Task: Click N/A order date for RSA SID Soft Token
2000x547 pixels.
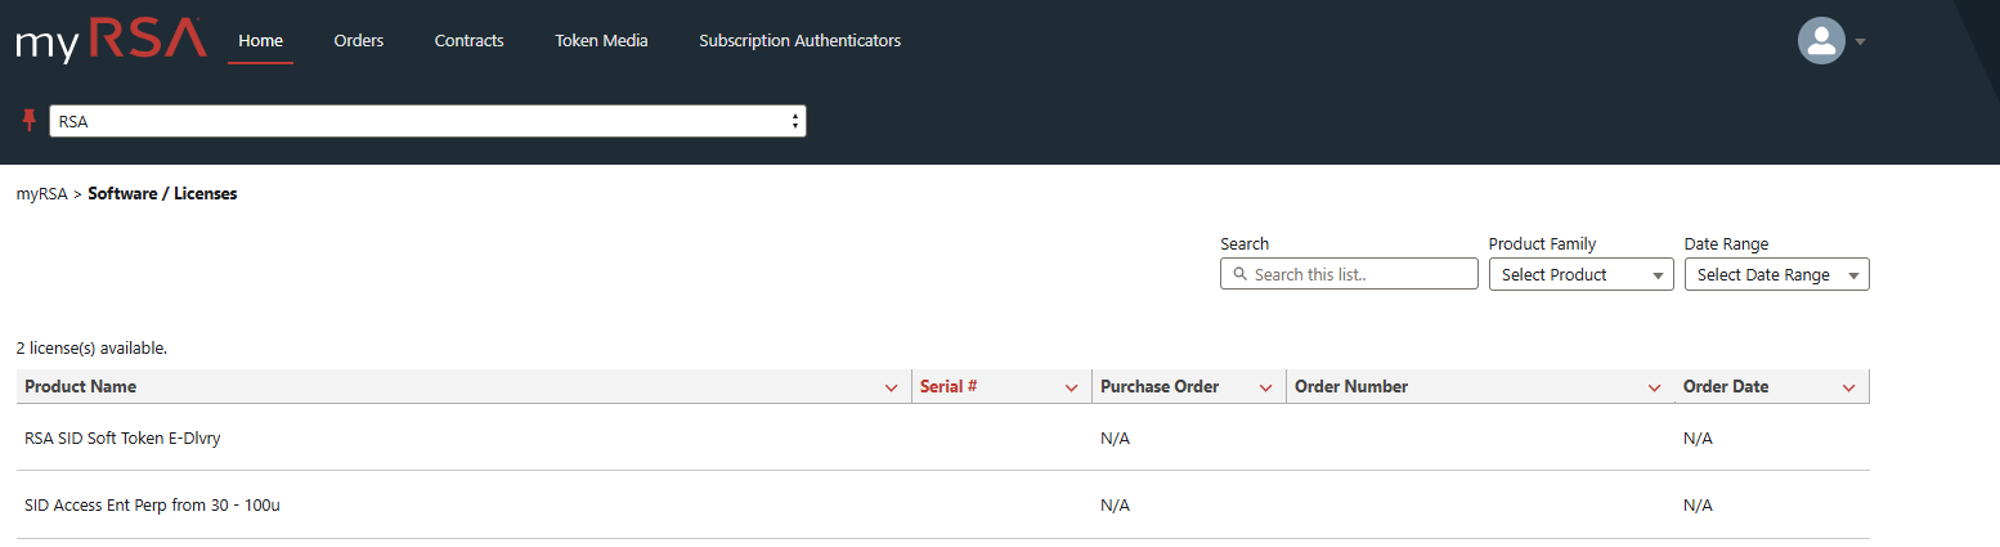Action: pyautogui.click(x=1697, y=439)
